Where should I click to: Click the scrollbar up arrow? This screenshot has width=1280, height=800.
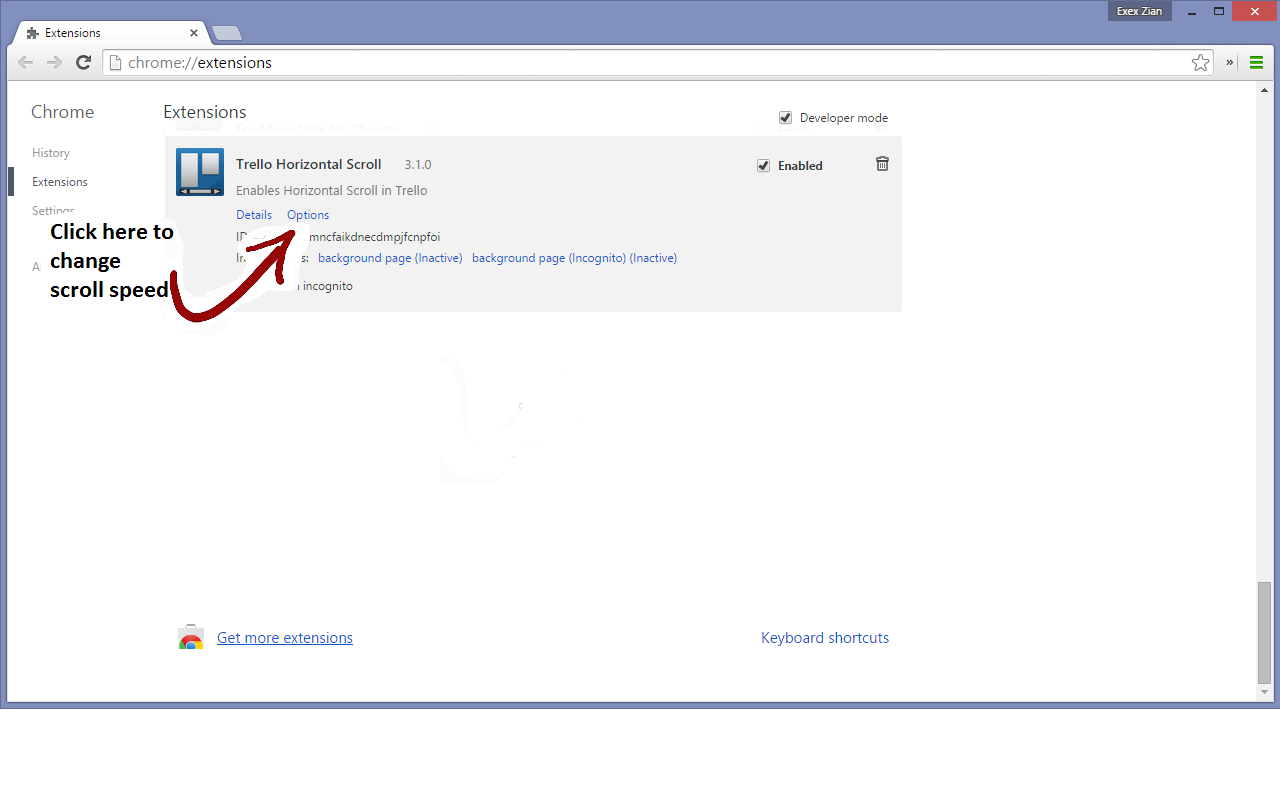tap(1264, 90)
